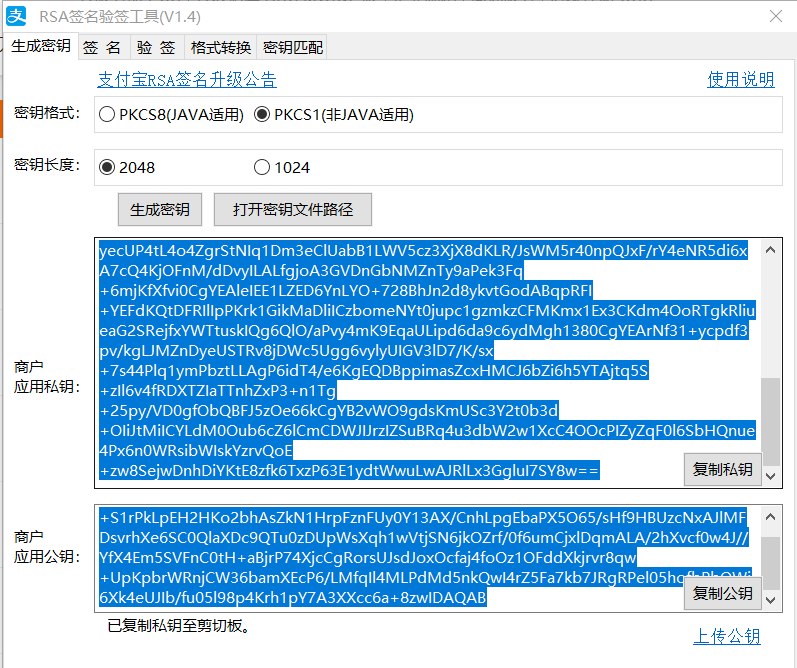Screen dimensions: 797x668
Task: Click the public key scrollbar up arrow
Action: tap(771, 517)
